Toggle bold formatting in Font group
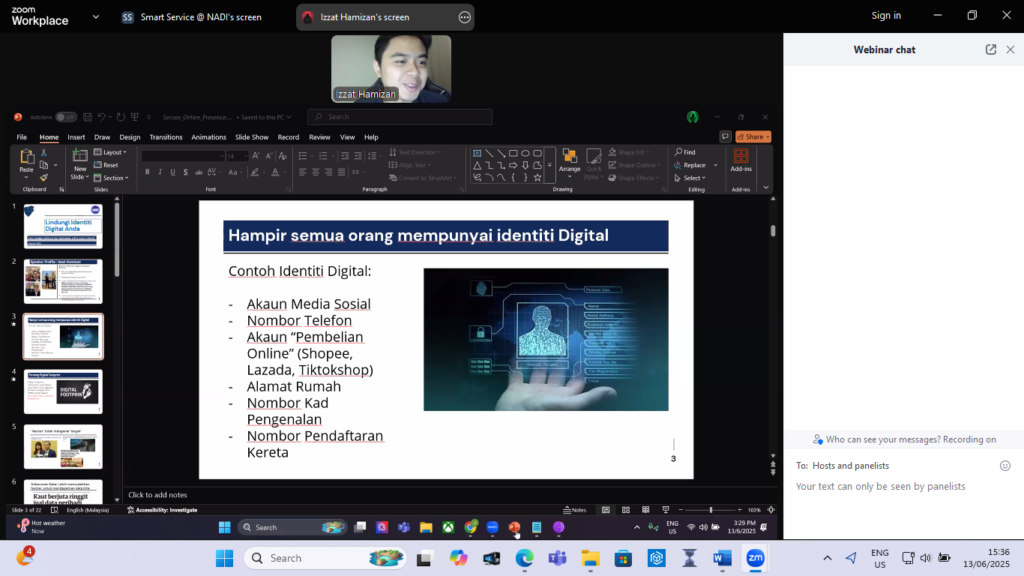Image resolution: width=1024 pixels, height=576 pixels. (x=147, y=172)
